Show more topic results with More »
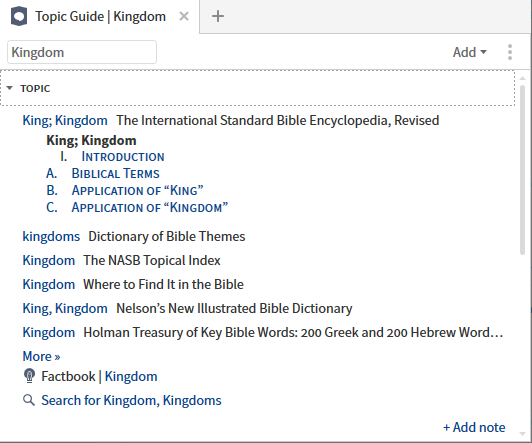Viewport: 532px width, 443px height. point(41,356)
